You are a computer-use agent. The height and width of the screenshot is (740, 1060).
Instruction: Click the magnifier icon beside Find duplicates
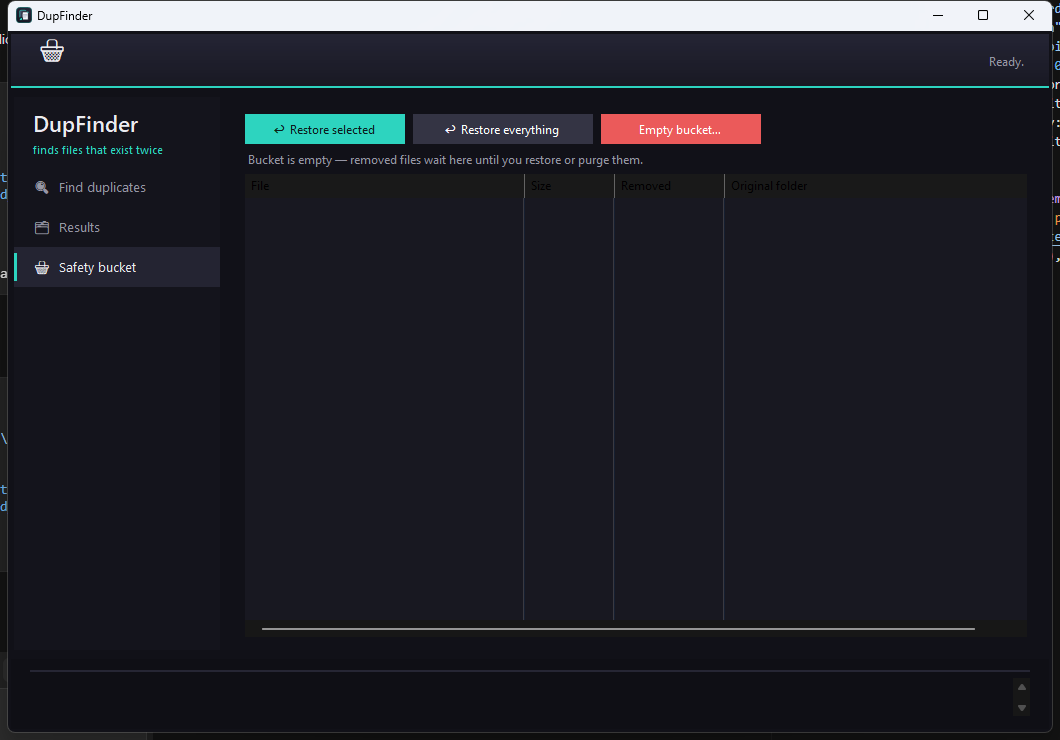click(x=42, y=187)
